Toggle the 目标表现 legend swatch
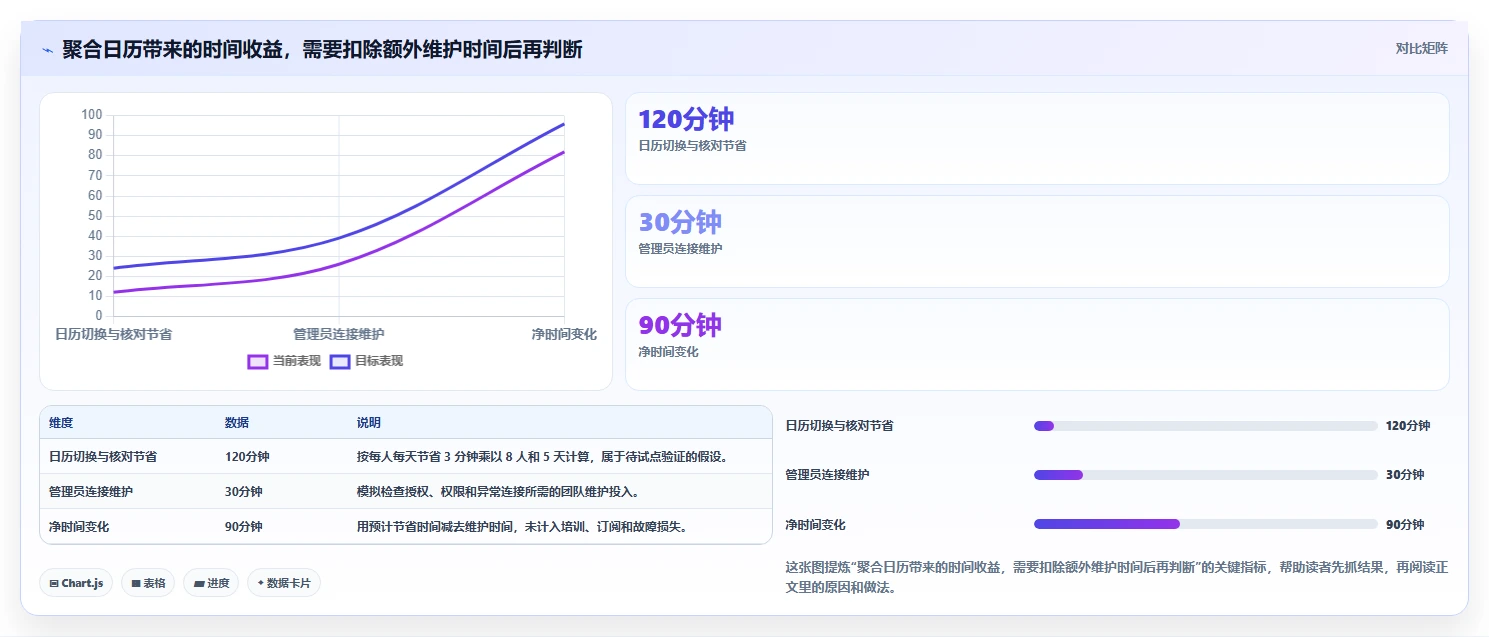1489x637 pixels. [340, 361]
